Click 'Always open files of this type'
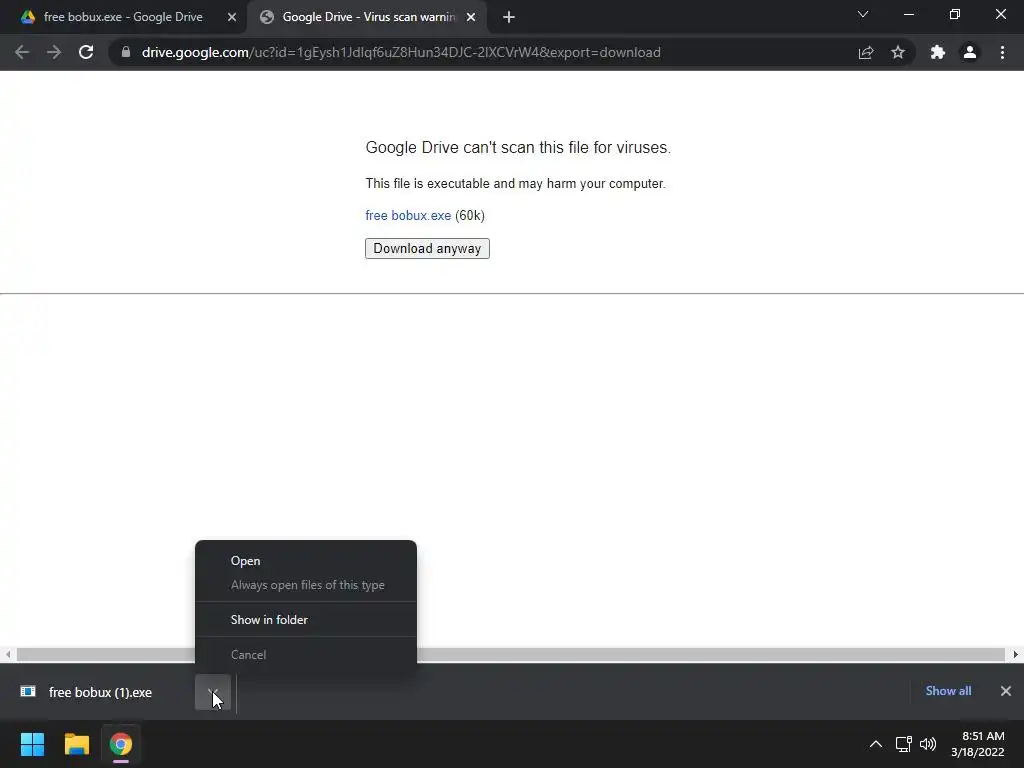The image size is (1024, 768). [x=306, y=585]
